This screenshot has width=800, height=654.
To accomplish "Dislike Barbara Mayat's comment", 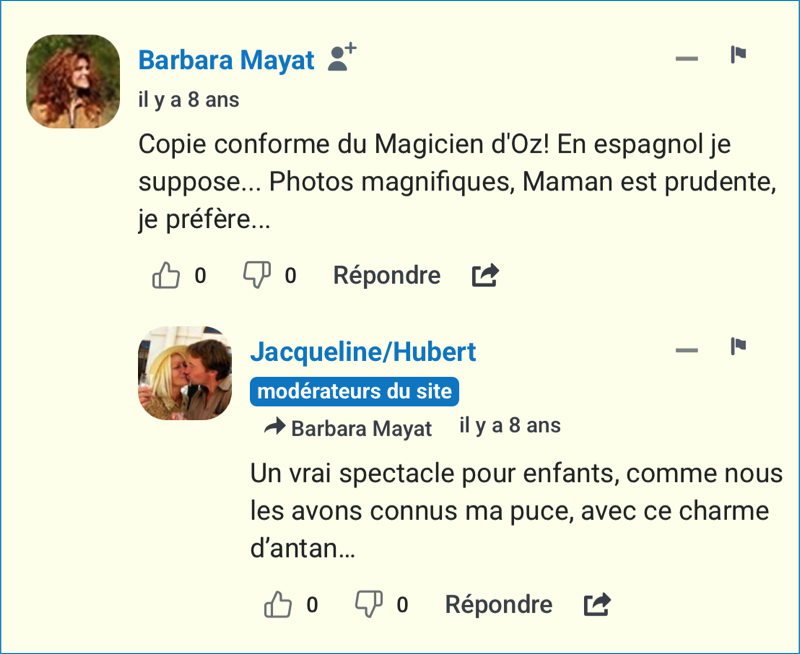I will click(x=257, y=275).
